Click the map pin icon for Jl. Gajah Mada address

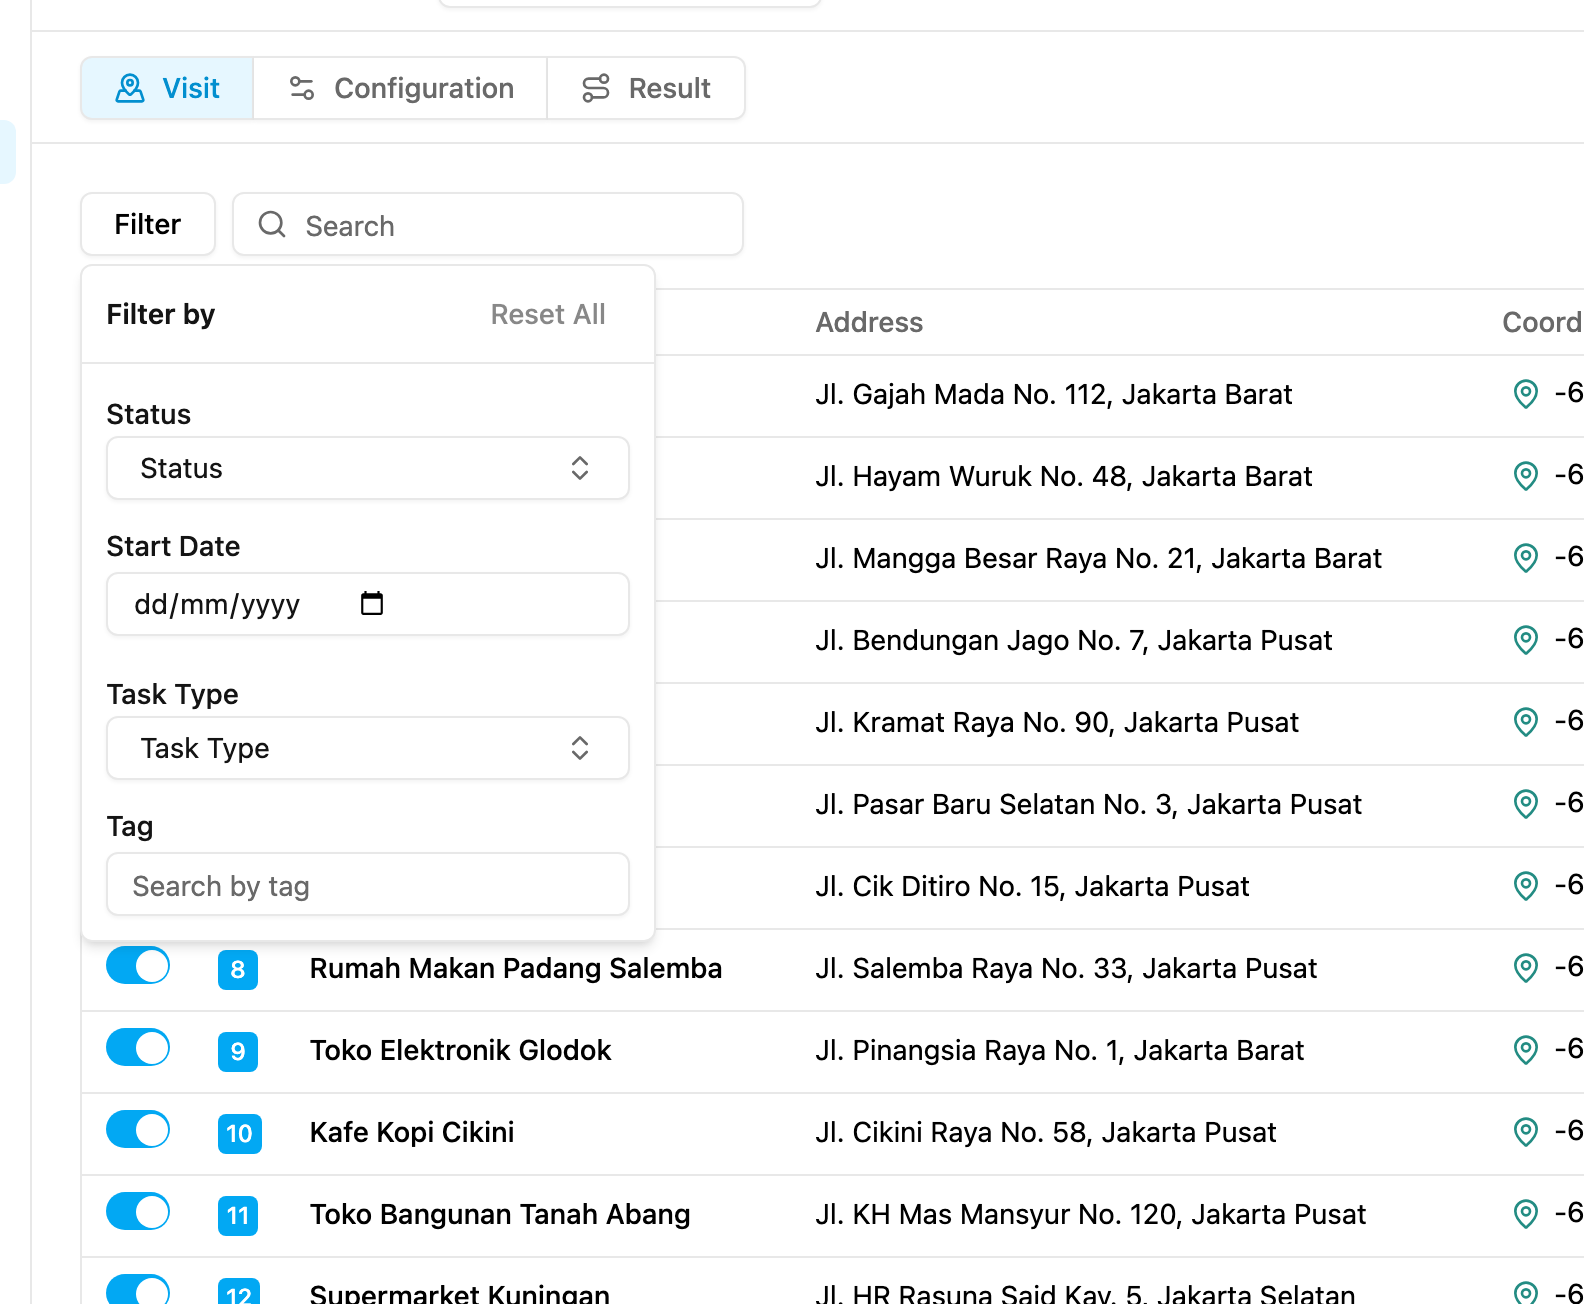pos(1525,394)
